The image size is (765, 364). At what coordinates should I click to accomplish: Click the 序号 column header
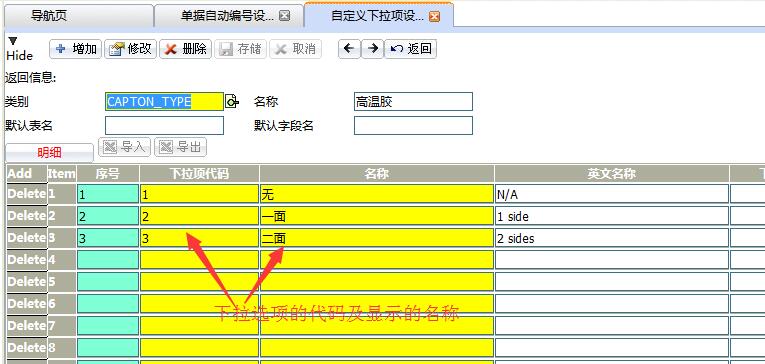(x=108, y=174)
